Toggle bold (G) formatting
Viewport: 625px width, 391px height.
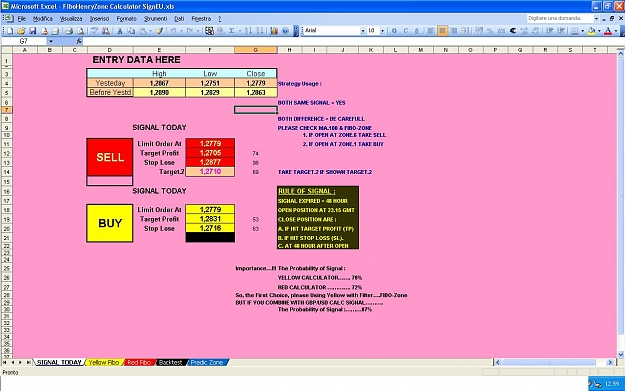tap(394, 31)
